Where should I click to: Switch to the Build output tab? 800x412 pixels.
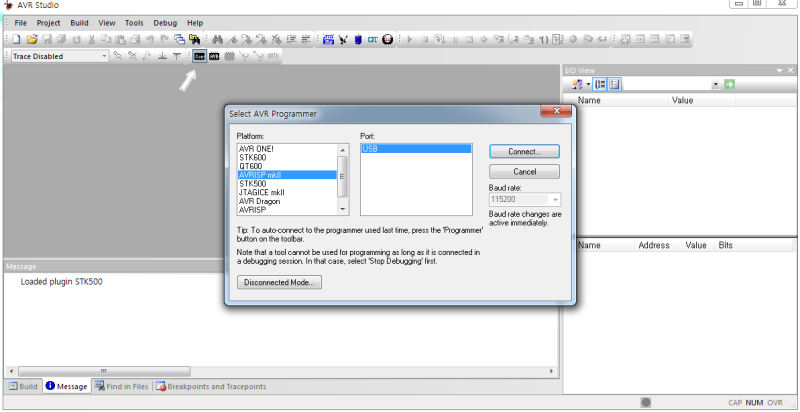pyautogui.click(x=23, y=387)
